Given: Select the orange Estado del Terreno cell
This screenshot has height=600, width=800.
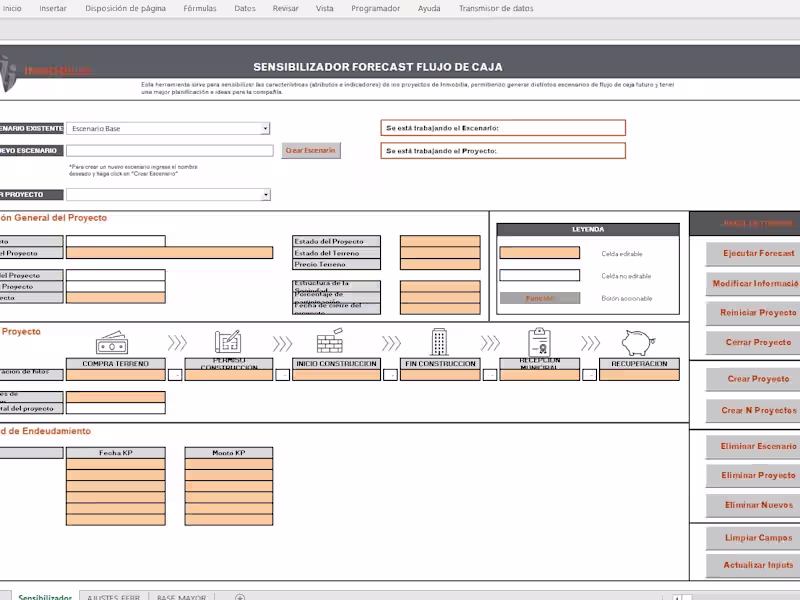Looking at the screenshot, I should [x=440, y=253].
